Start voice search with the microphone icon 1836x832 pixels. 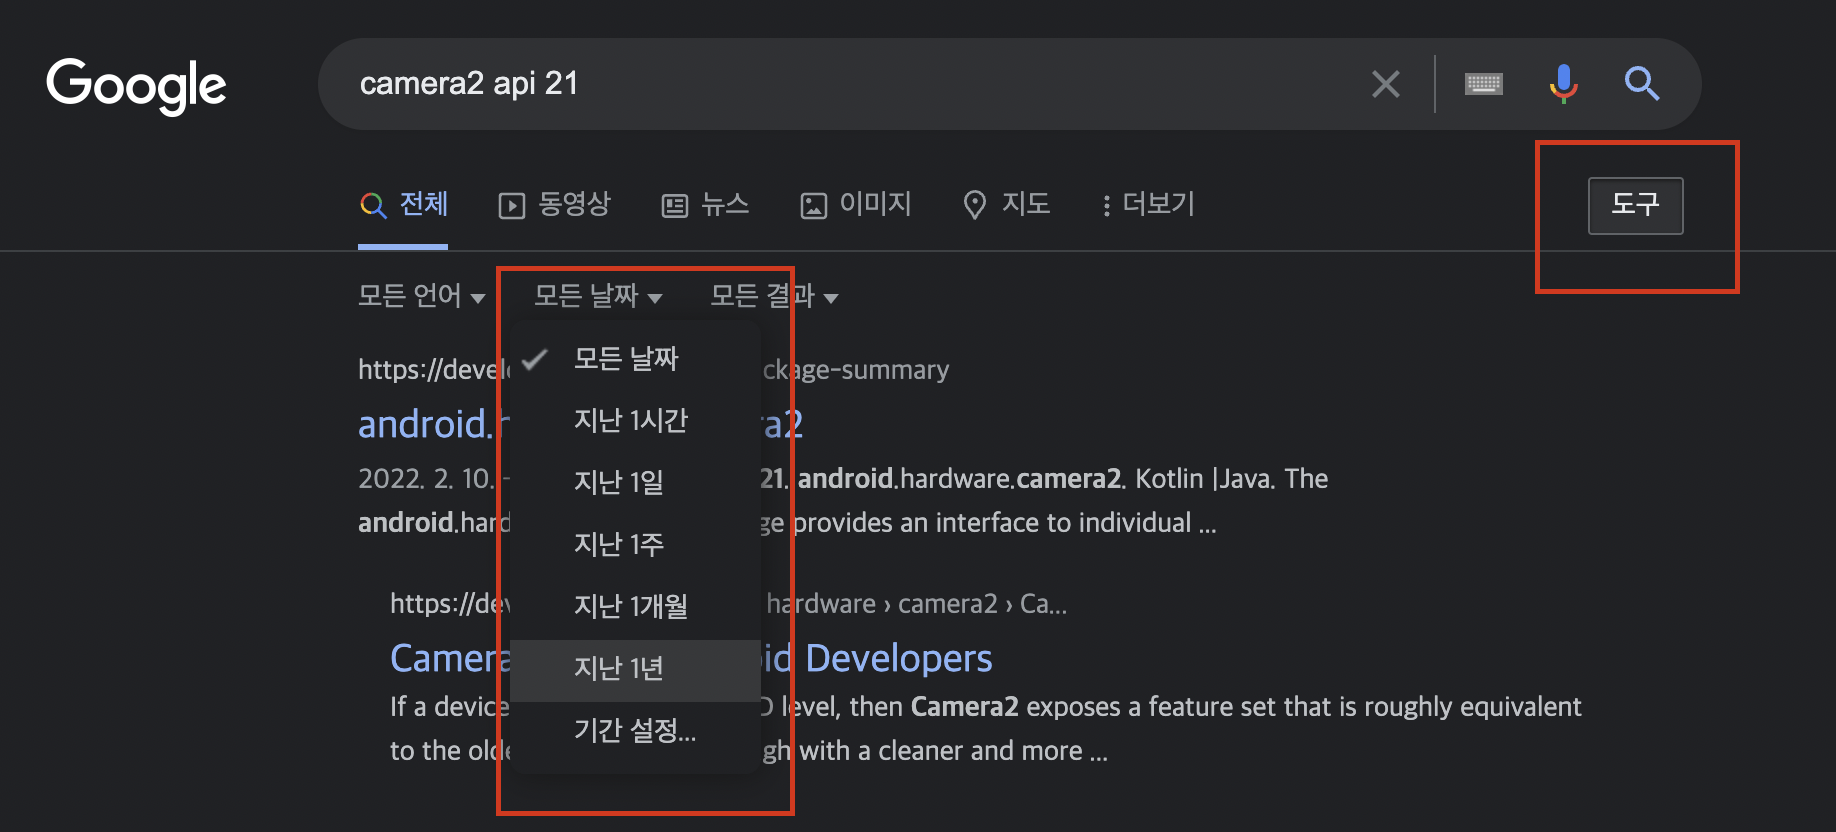[1563, 84]
